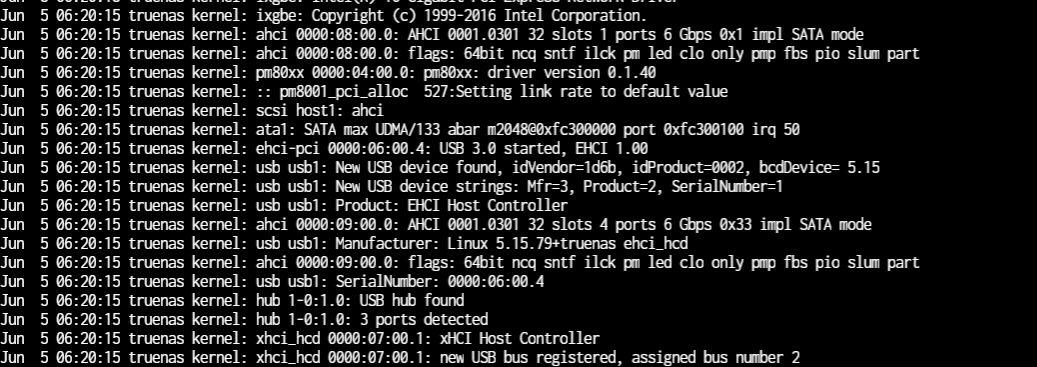Select the ahci 0000:08:00.0 AHCI 1 ports line

pyautogui.click(x=432, y=34)
